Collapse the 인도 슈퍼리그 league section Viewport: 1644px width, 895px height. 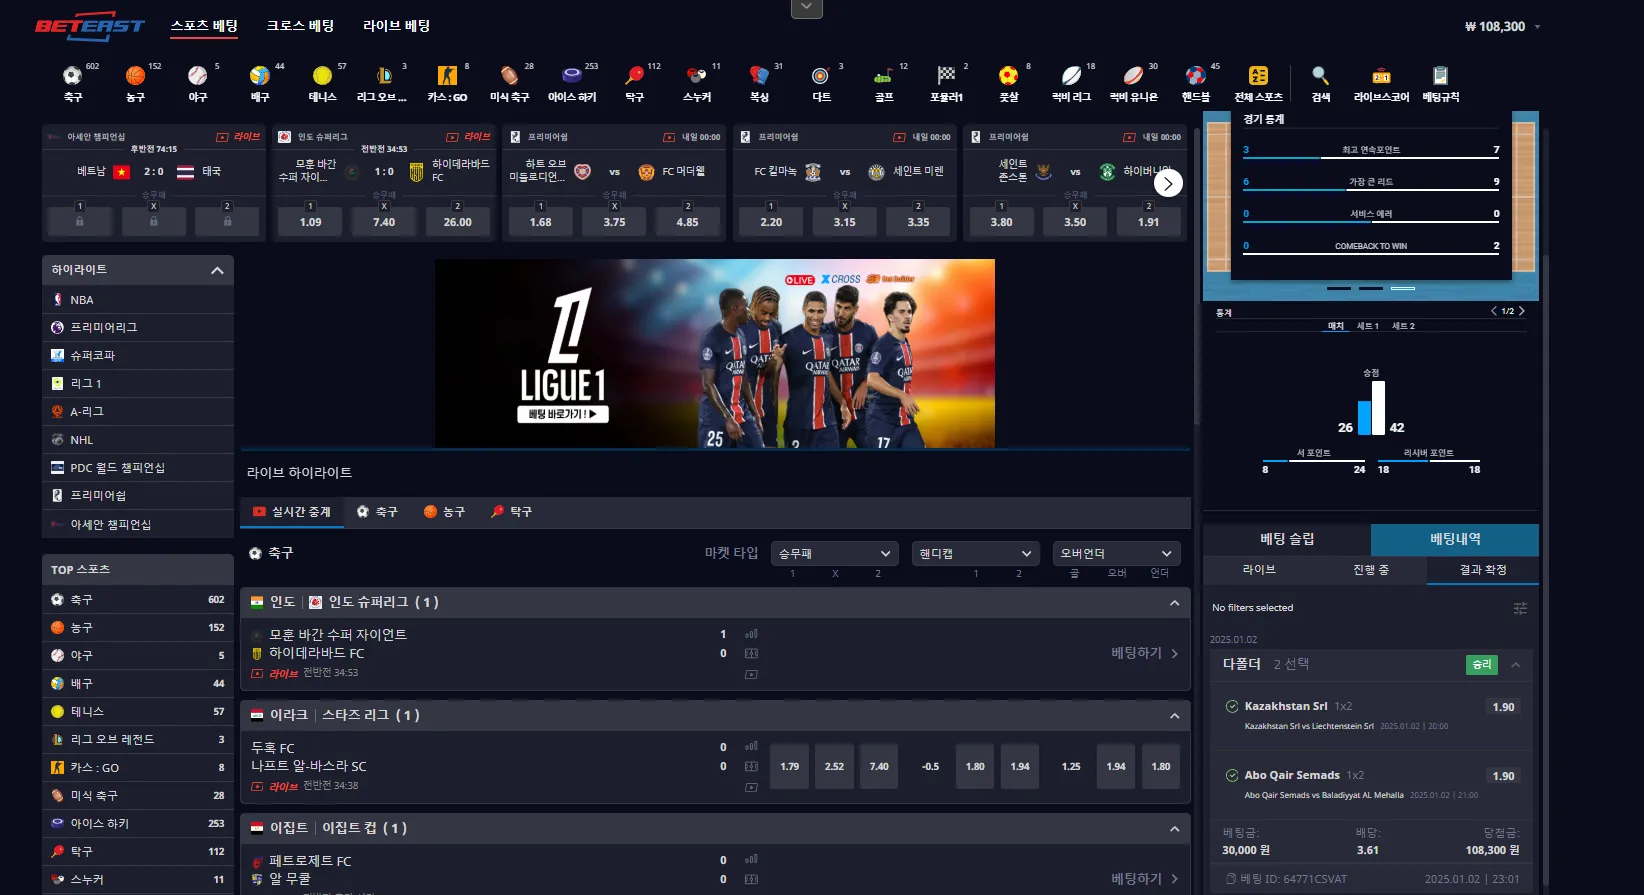pos(1174,602)
